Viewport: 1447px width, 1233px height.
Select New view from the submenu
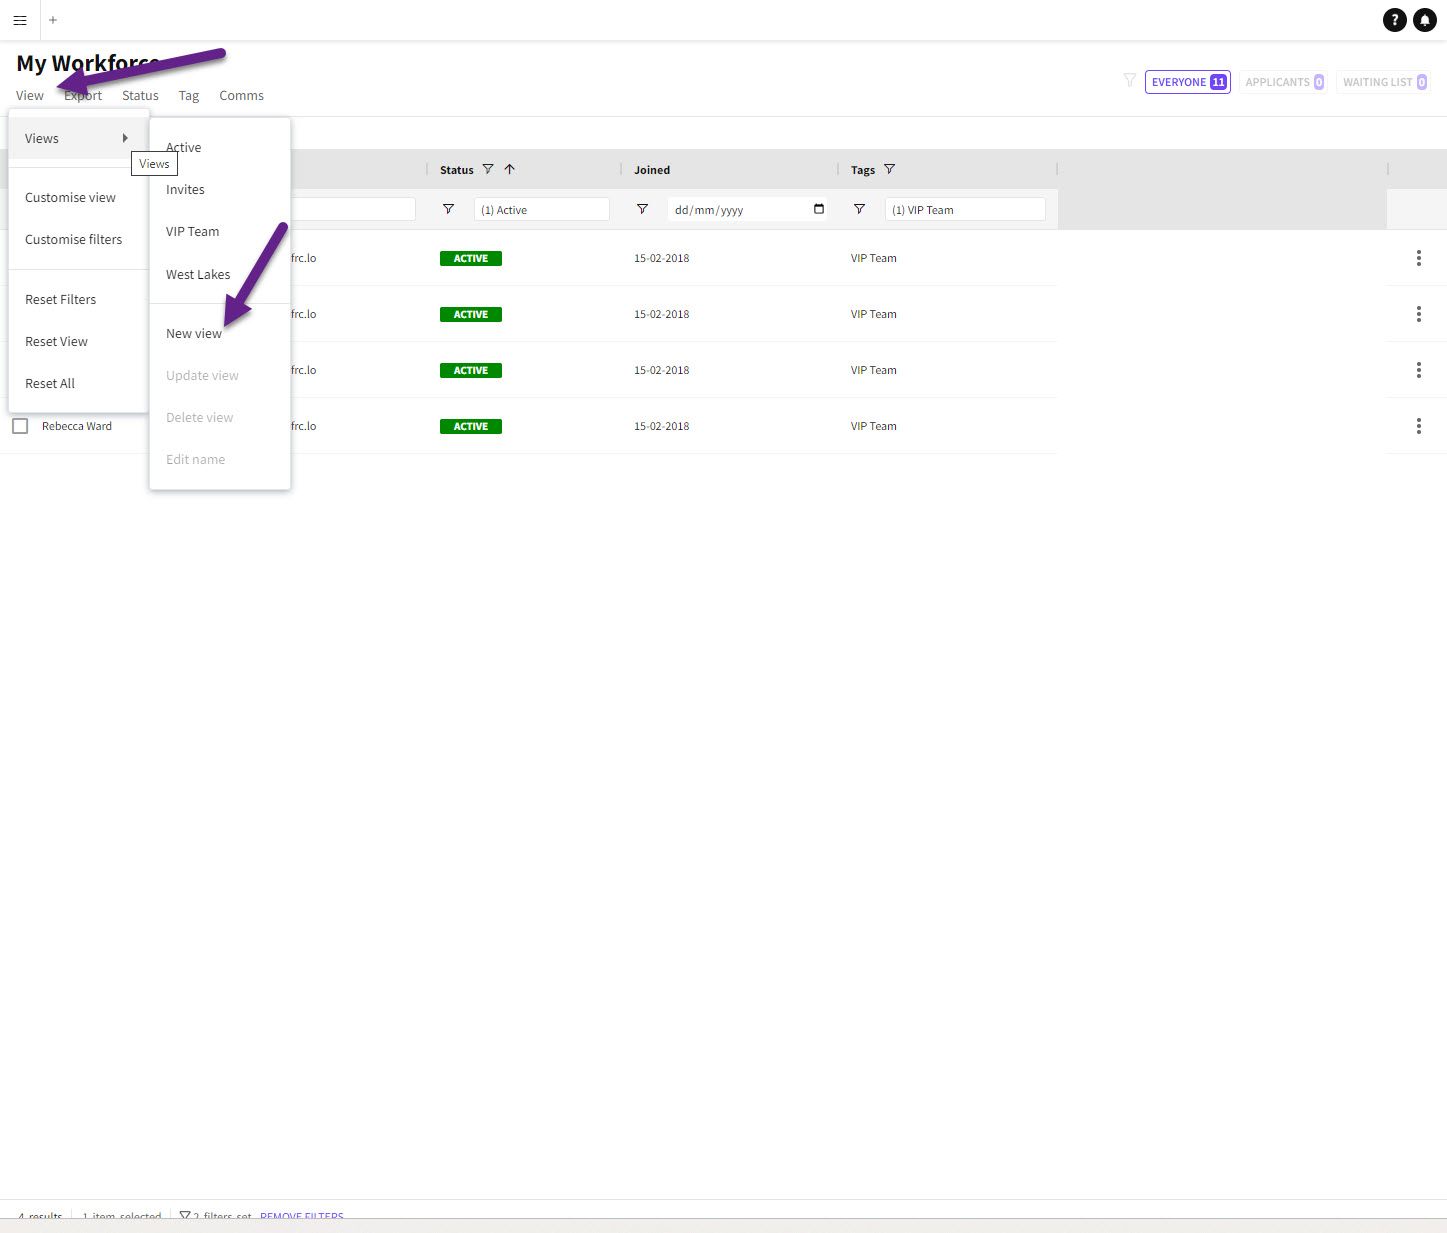194,334
